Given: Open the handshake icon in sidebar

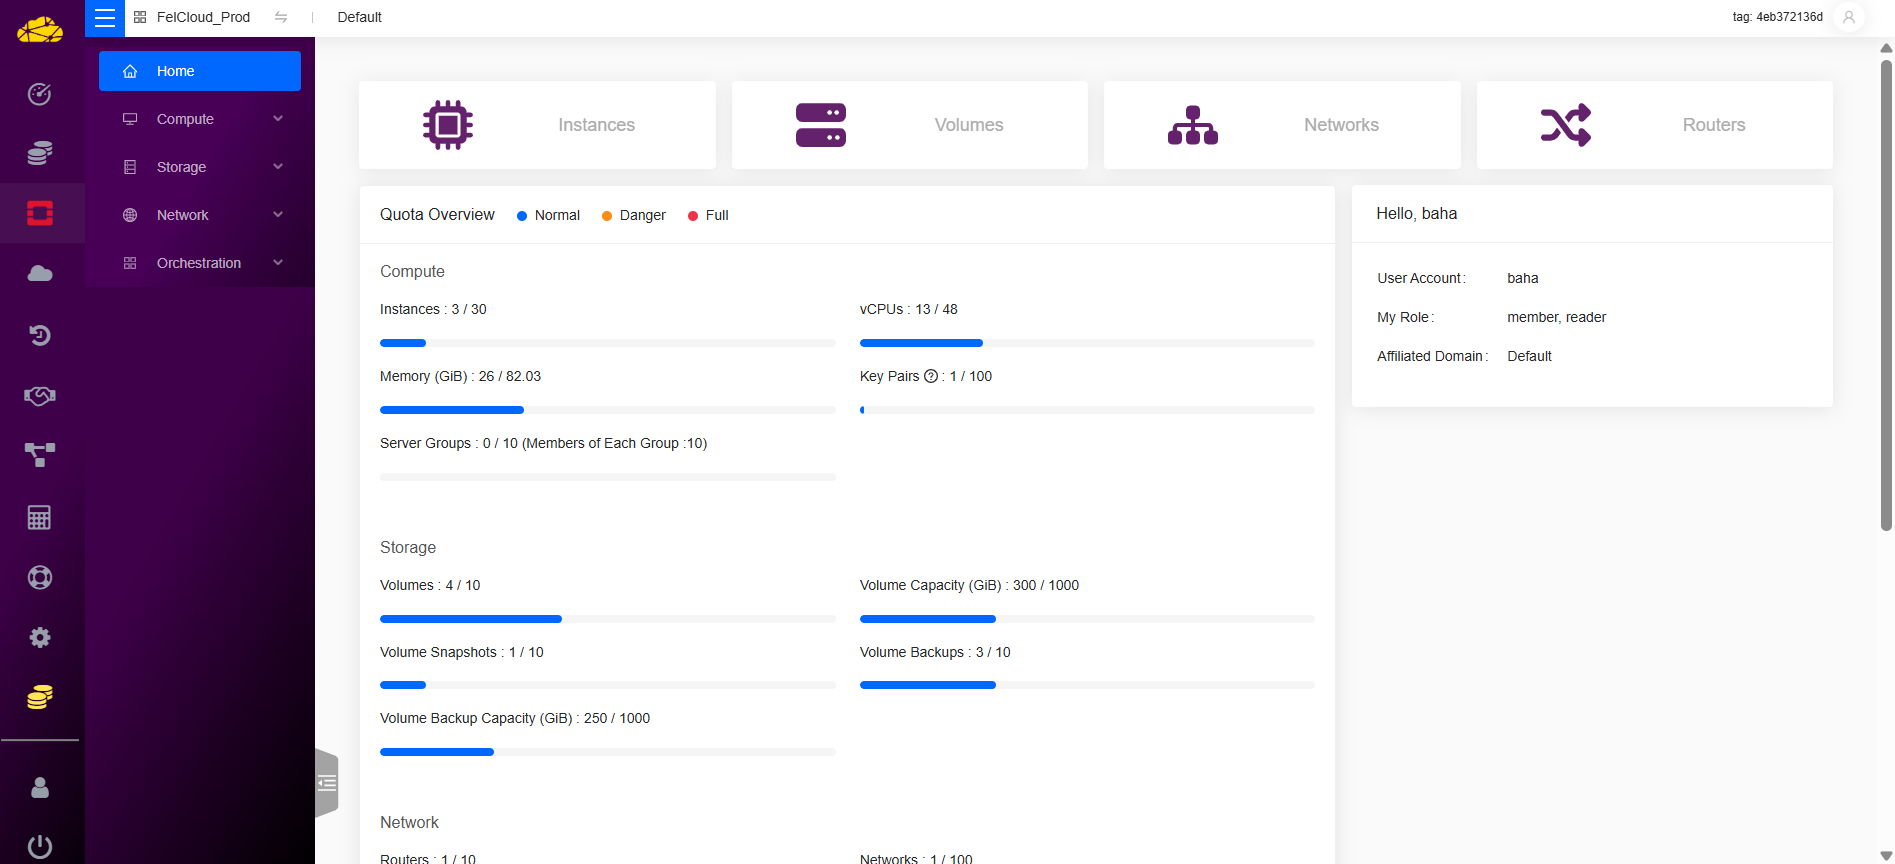Looking at the screenshot, I should pyautogui.click(x=40, y=396).
